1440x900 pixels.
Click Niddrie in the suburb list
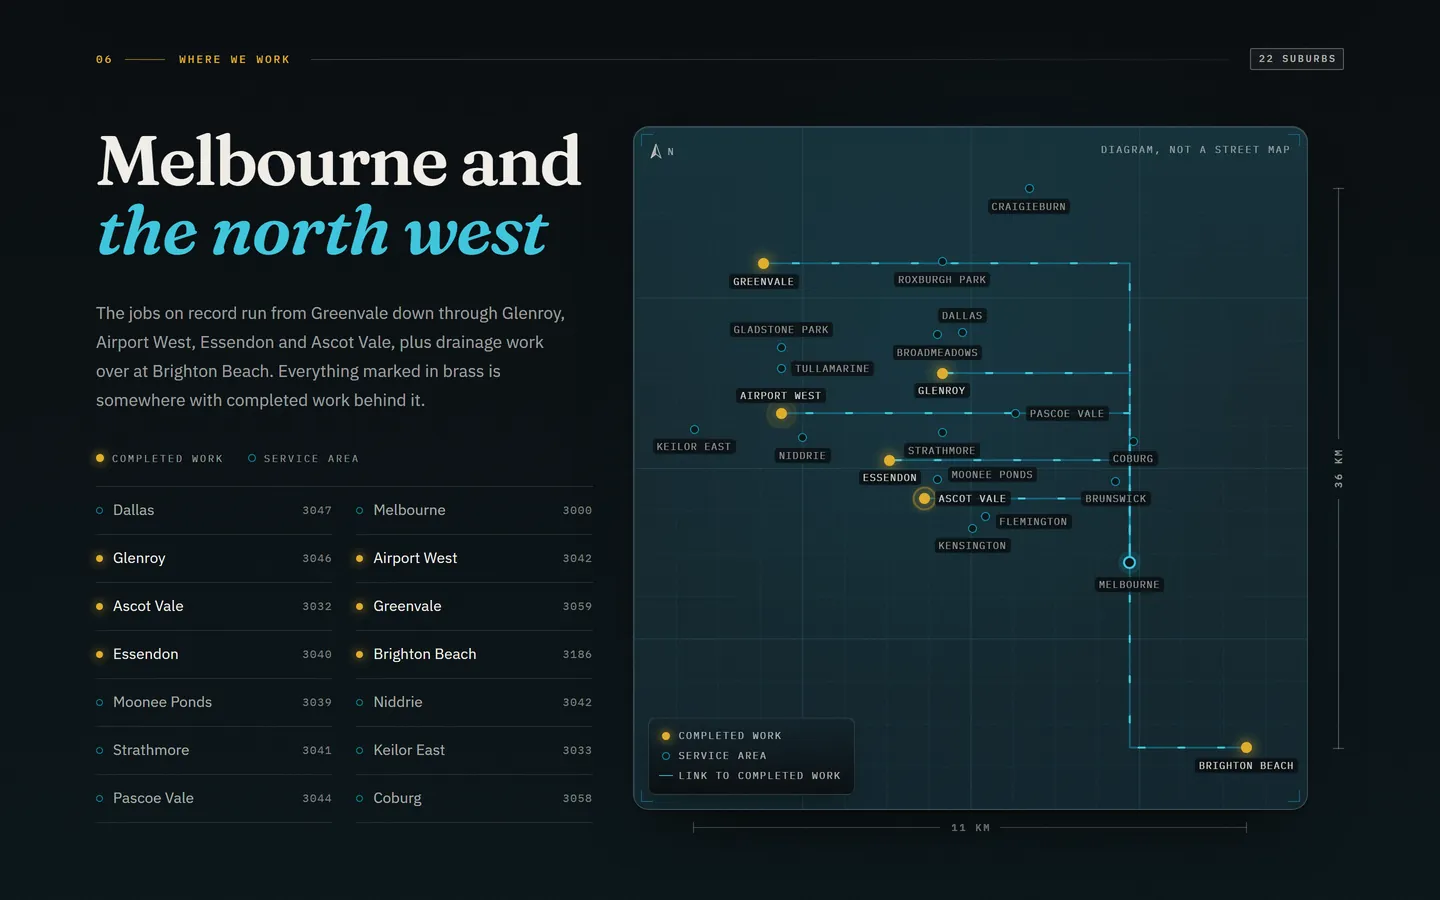[474, 702]
